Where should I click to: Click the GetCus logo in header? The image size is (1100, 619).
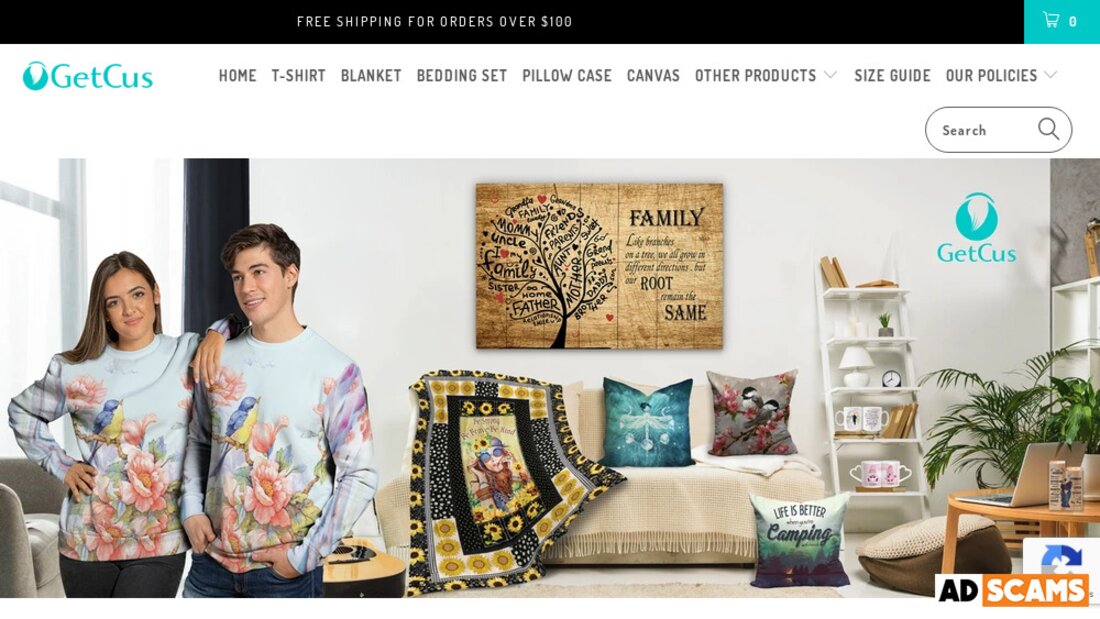point(88,76)
